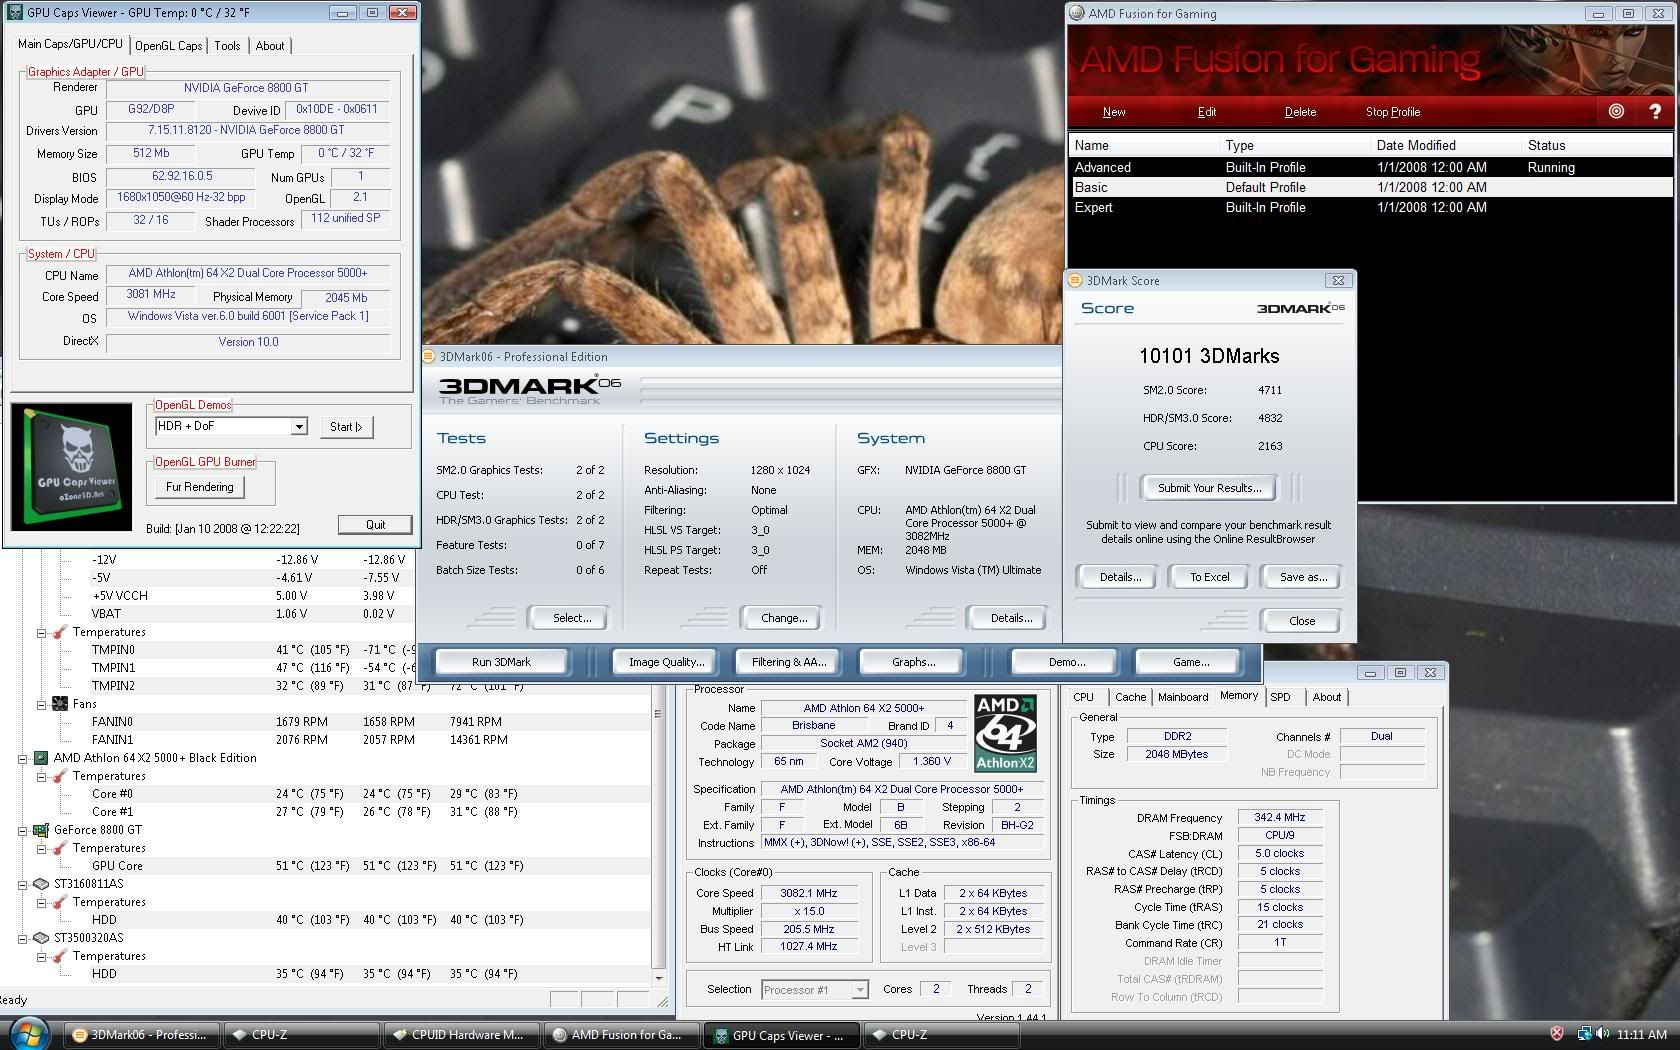Collapse the ST3500320AS drive node
1680x1050 pixels.
pyautogui.click(x=22, y=938)
